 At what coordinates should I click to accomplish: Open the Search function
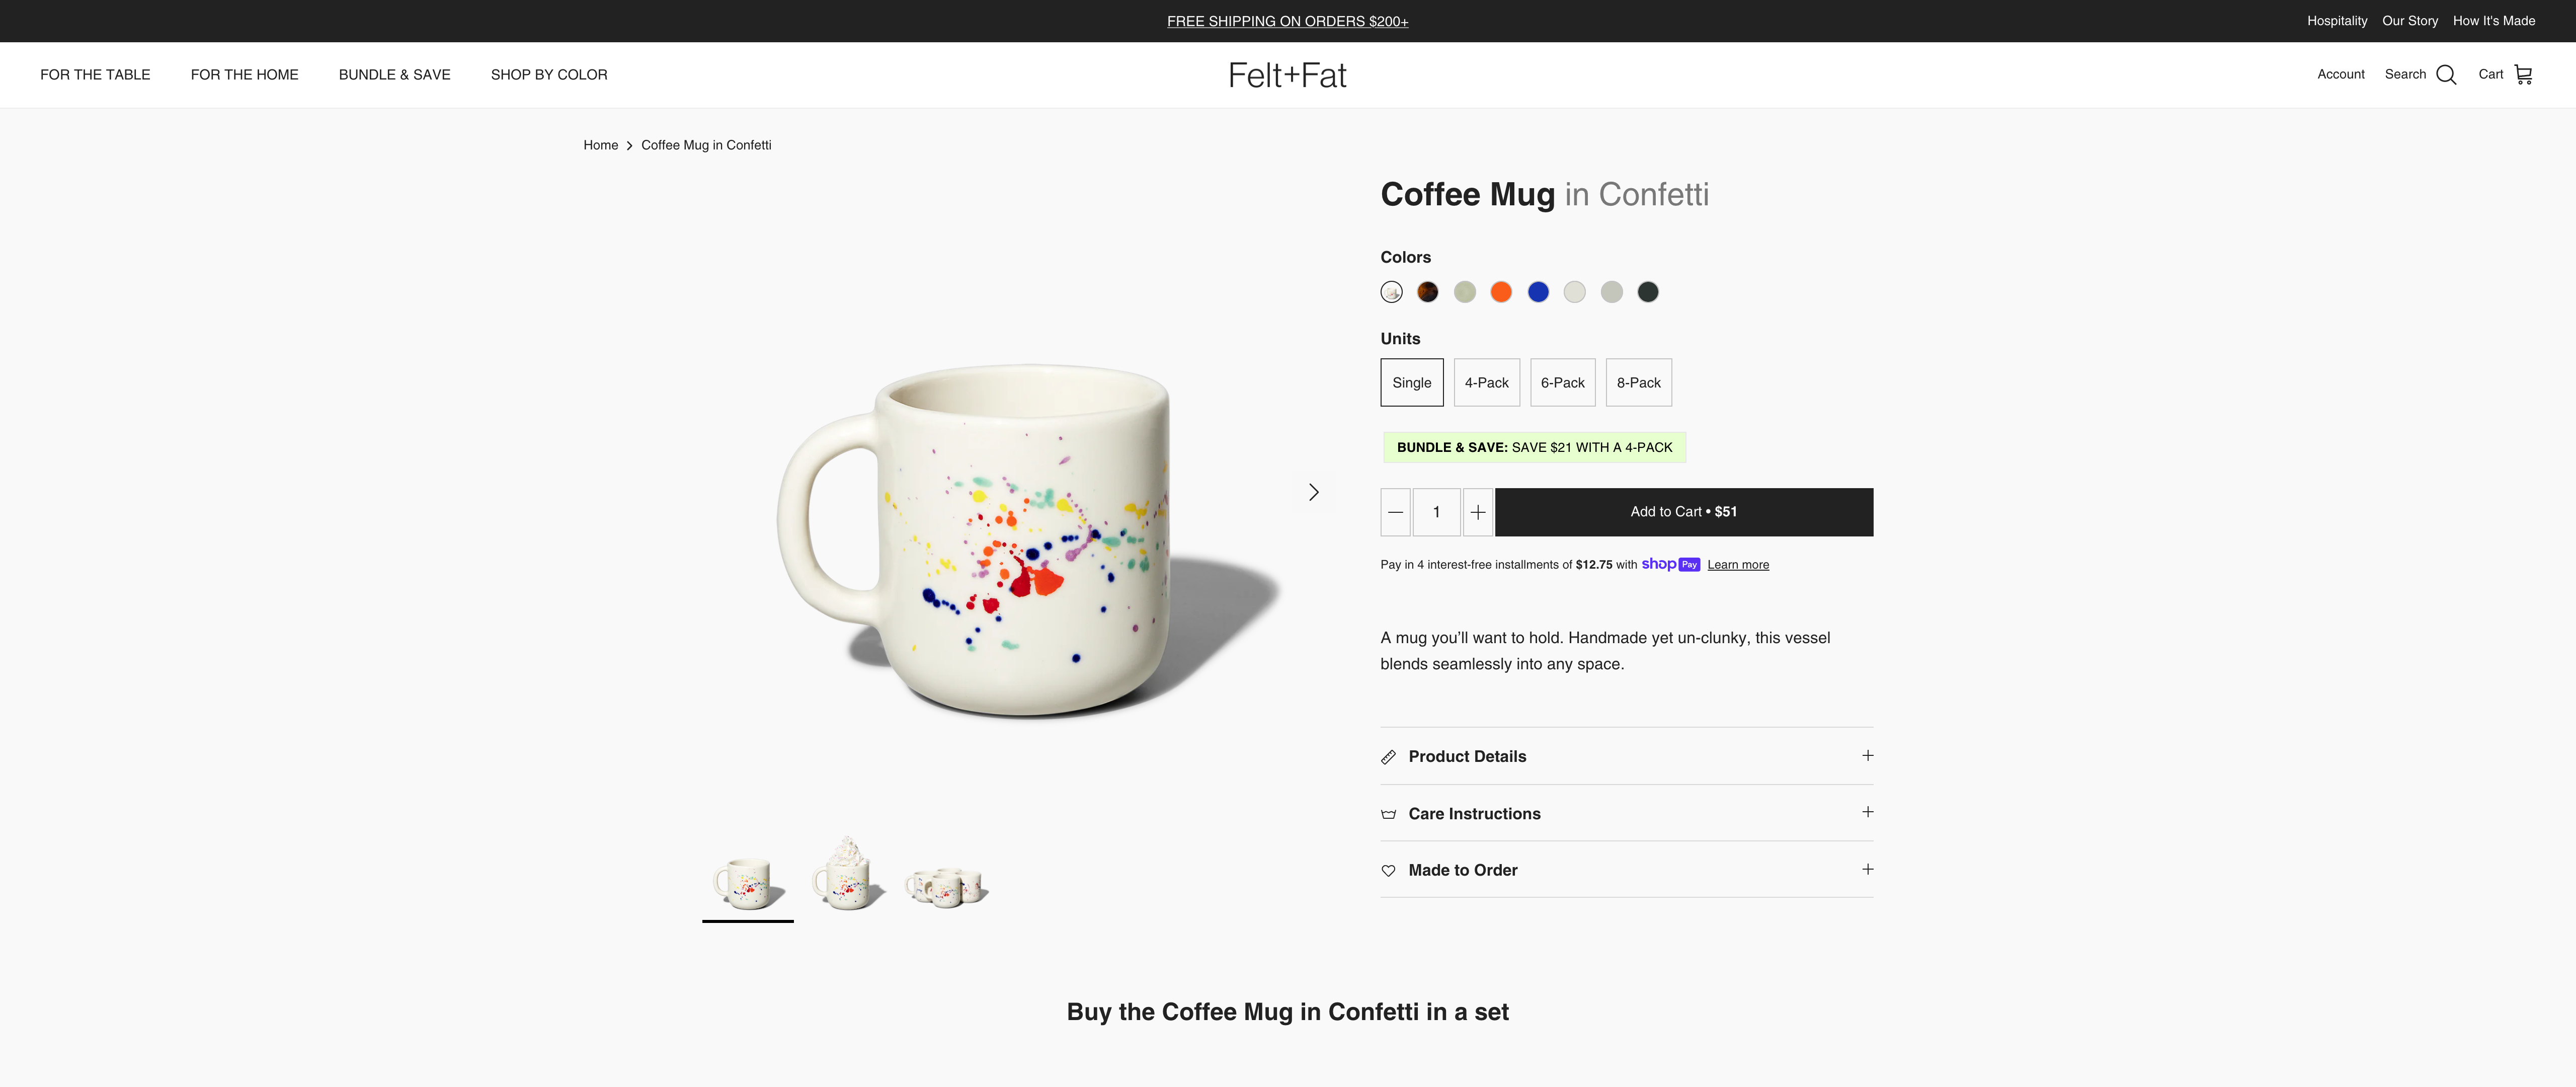(x=2420, y=74)
